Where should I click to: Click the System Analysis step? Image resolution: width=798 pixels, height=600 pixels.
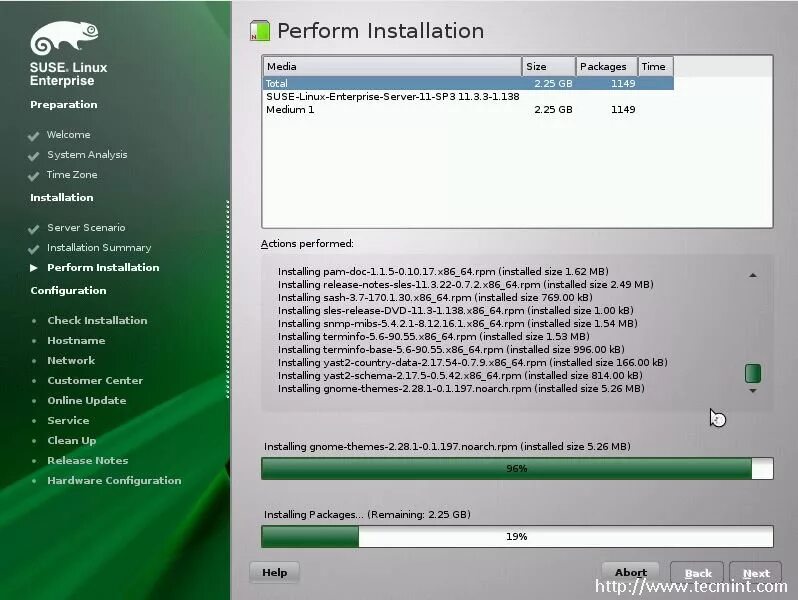tap(87, 154)
